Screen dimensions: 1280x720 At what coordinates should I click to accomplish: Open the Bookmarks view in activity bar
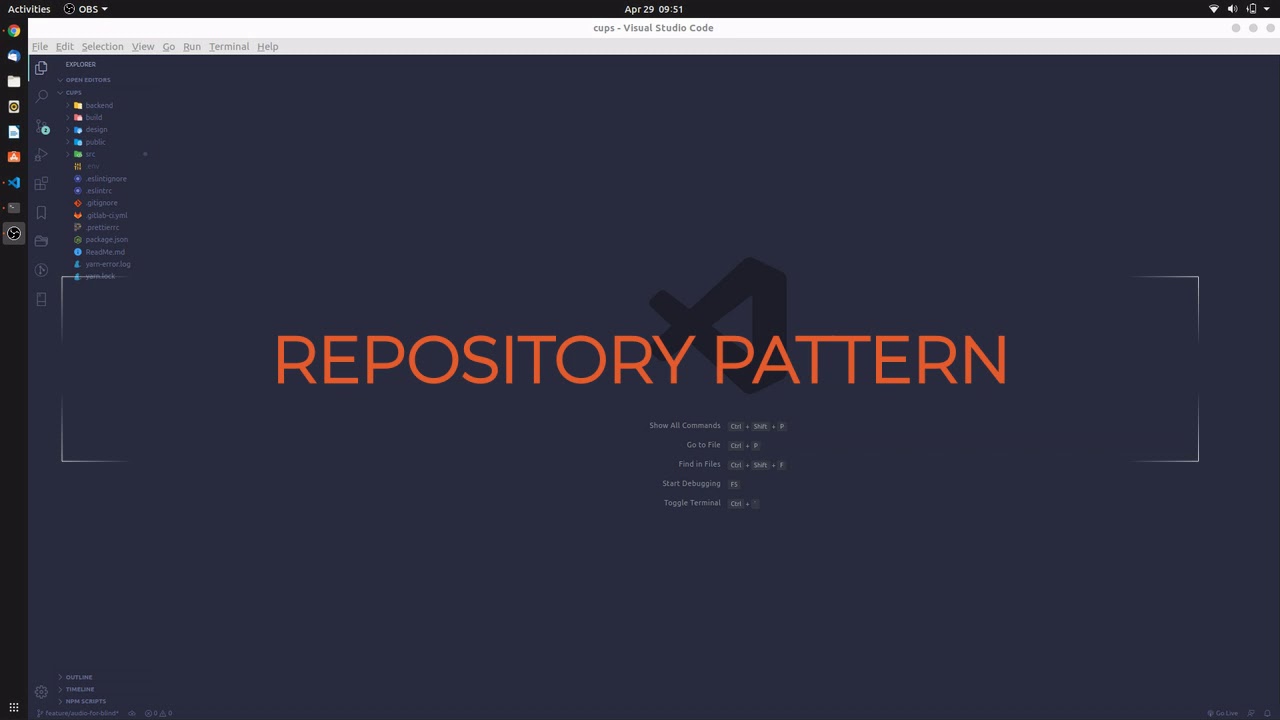pyautogui.click(x=41, y=213)
